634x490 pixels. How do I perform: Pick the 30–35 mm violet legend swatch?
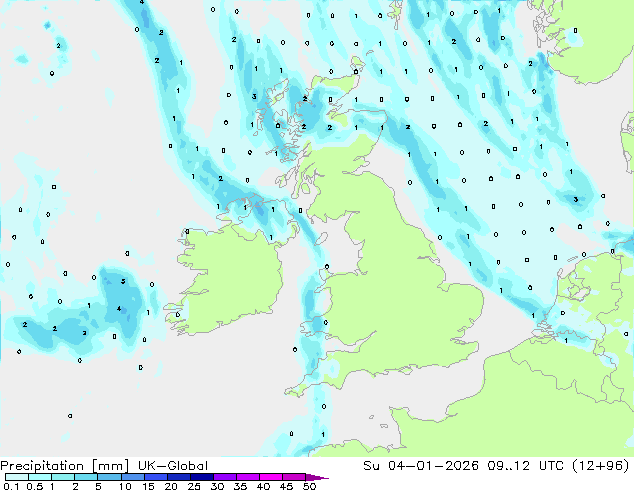tap(224, 477)
